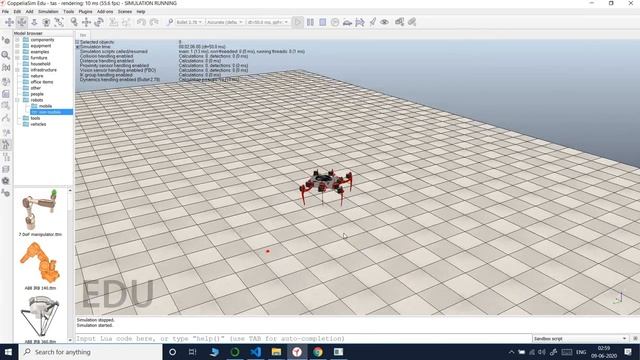
Task: Click the model thumbnails scrollbar up arrow
Action: click(70, 191)
